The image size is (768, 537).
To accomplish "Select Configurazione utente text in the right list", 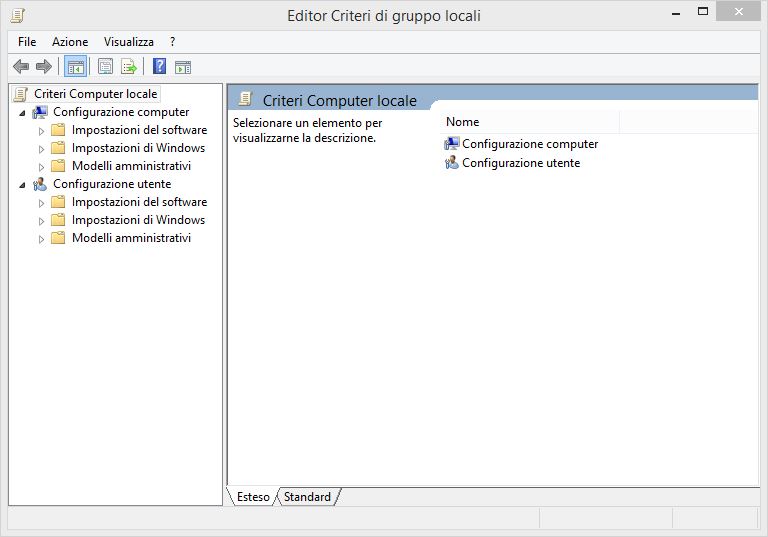I will click(x=521, y=163).
